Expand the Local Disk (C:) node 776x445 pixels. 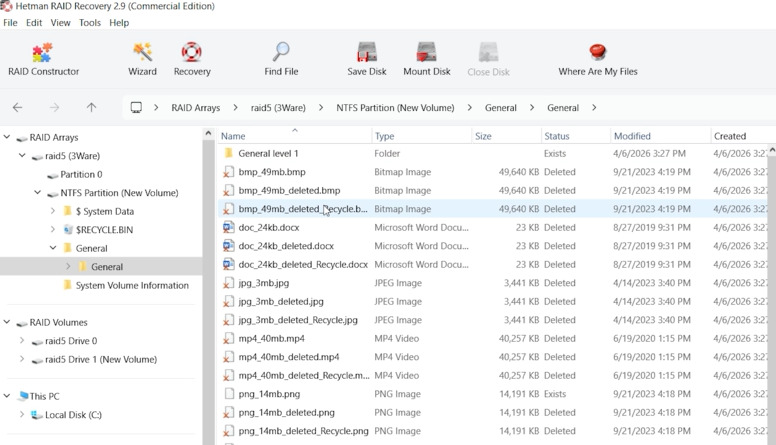(x=22, y=414)
